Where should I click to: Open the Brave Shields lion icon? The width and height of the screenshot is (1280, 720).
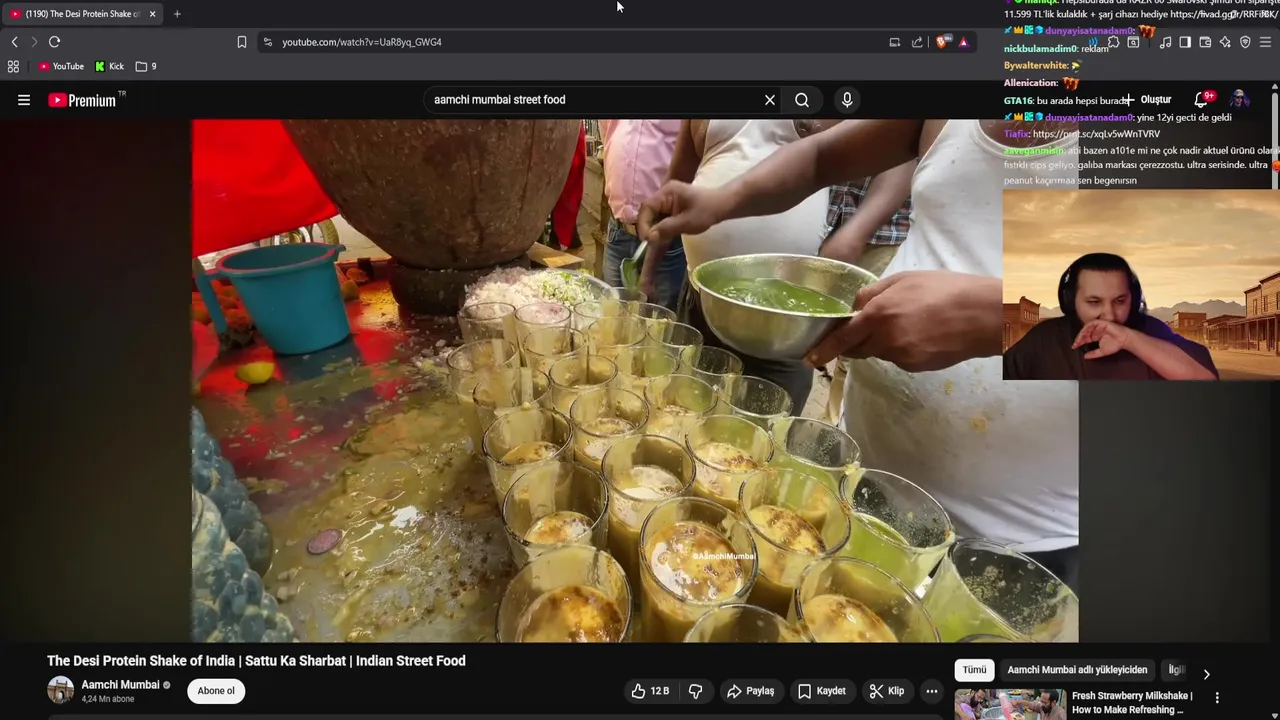(942, 42)
